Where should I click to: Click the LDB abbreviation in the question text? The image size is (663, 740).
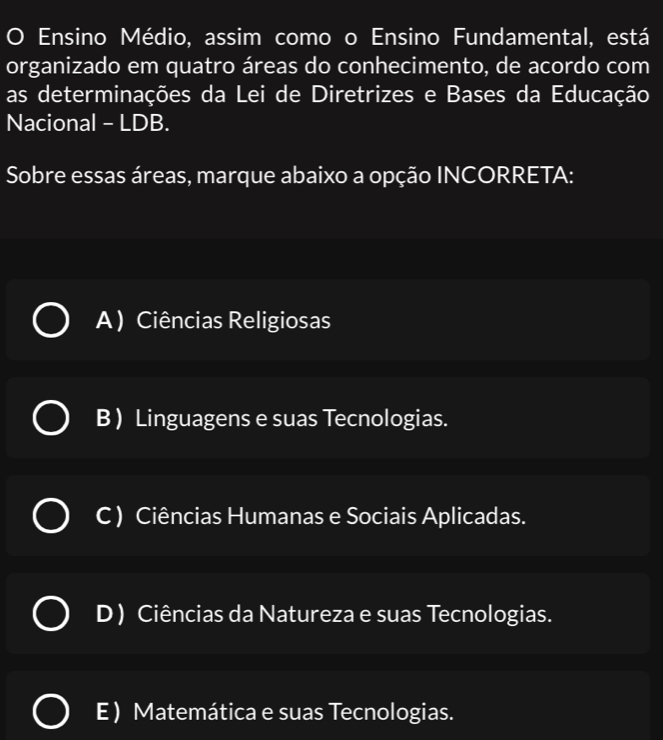[144, 123]
